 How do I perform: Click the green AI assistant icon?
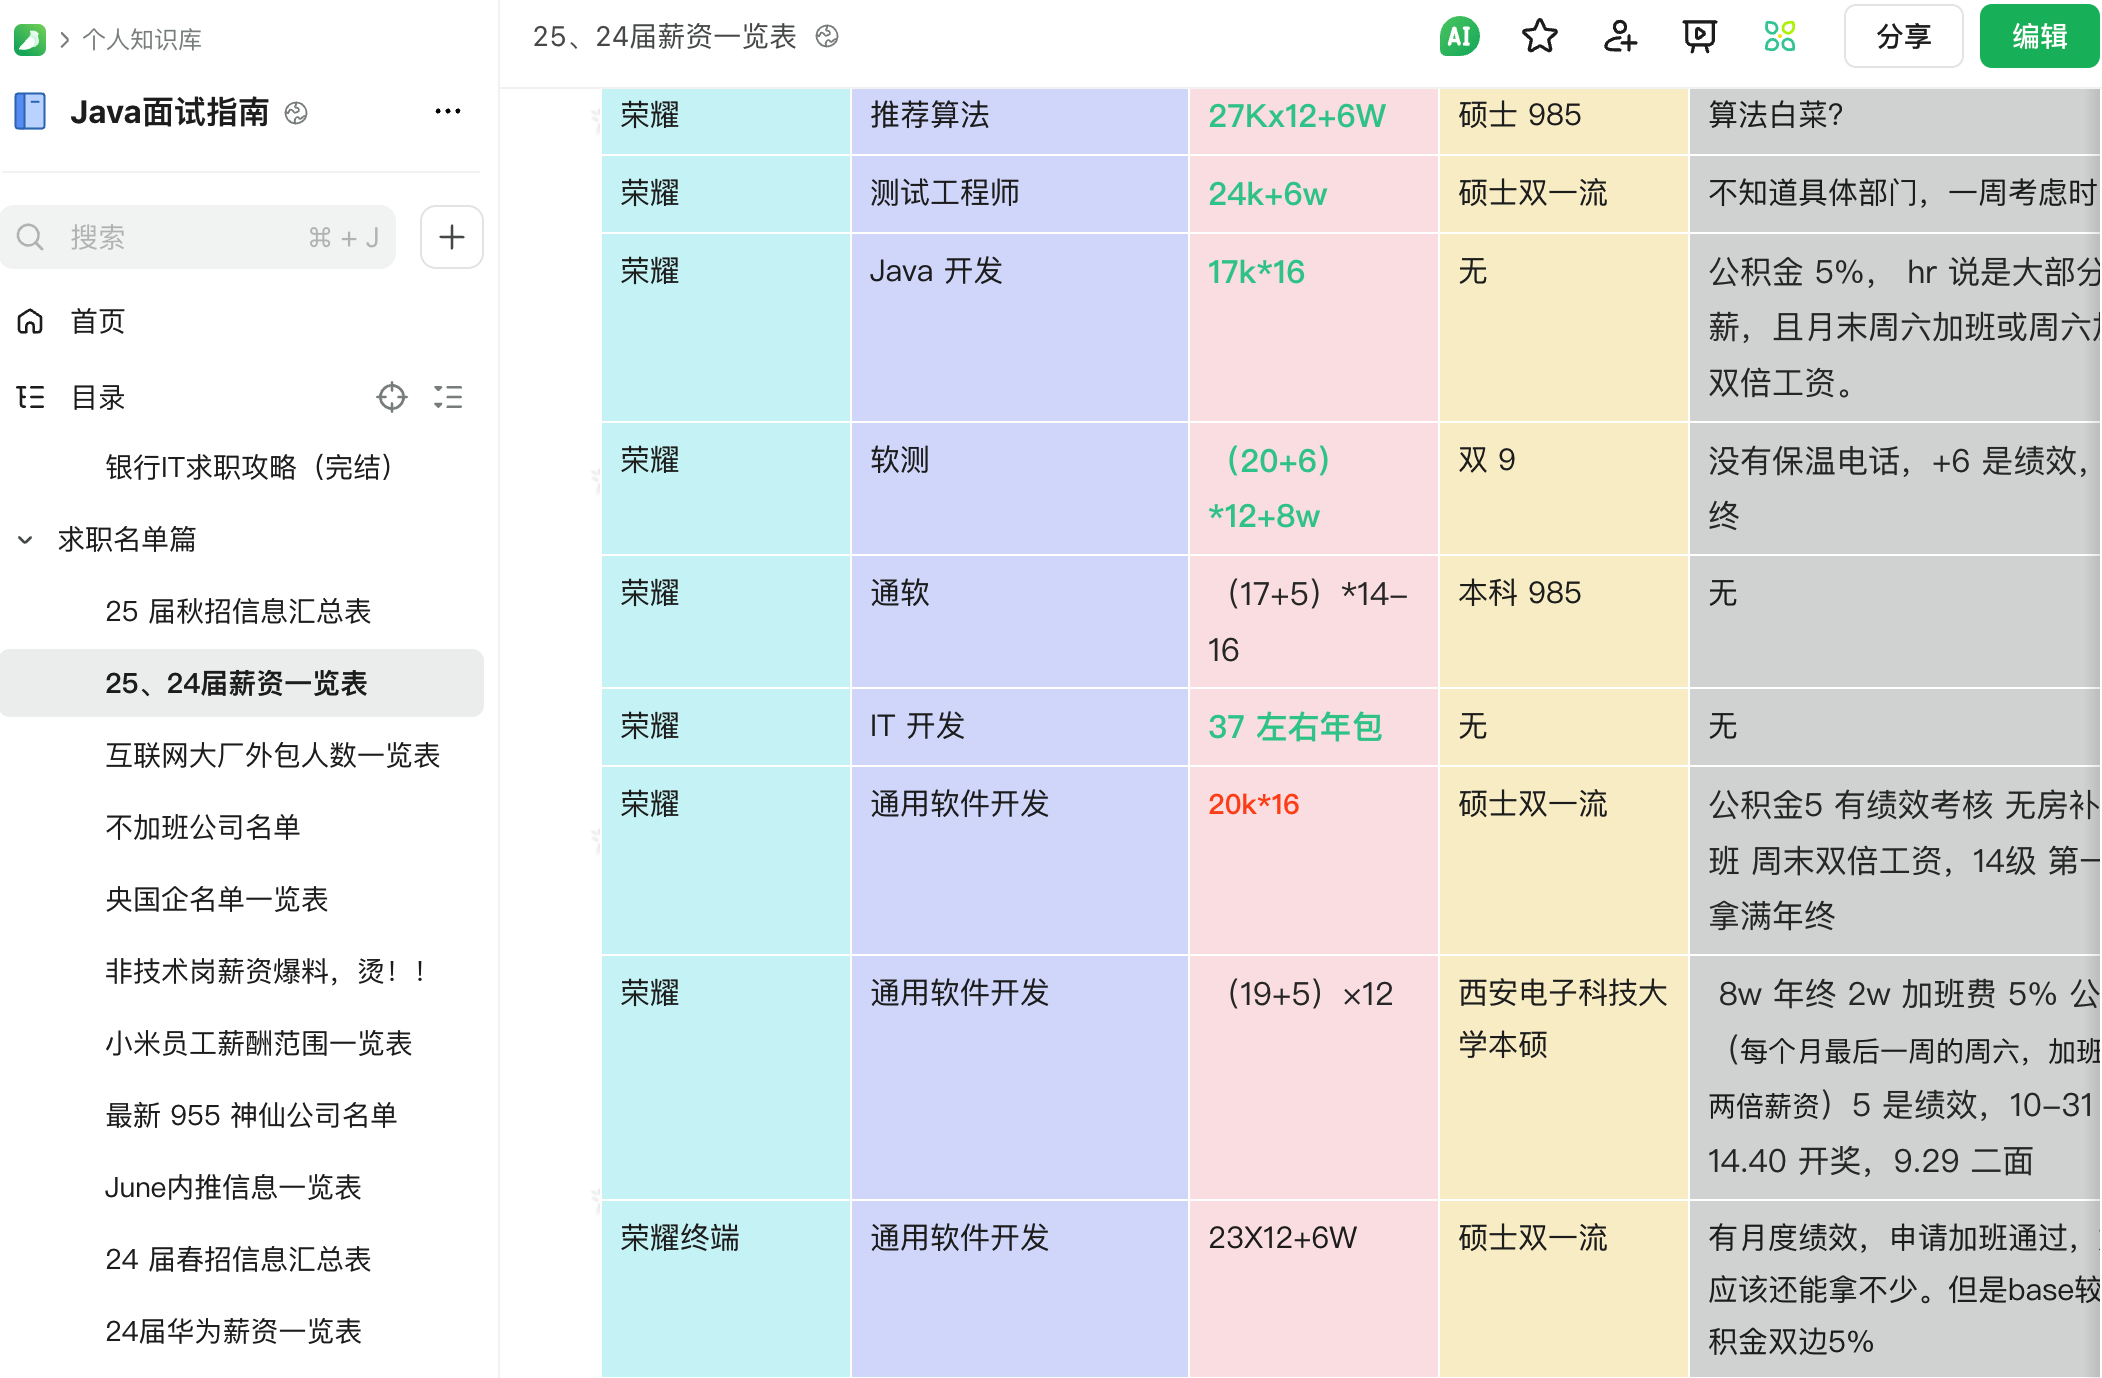click(x=1459, y=37)
